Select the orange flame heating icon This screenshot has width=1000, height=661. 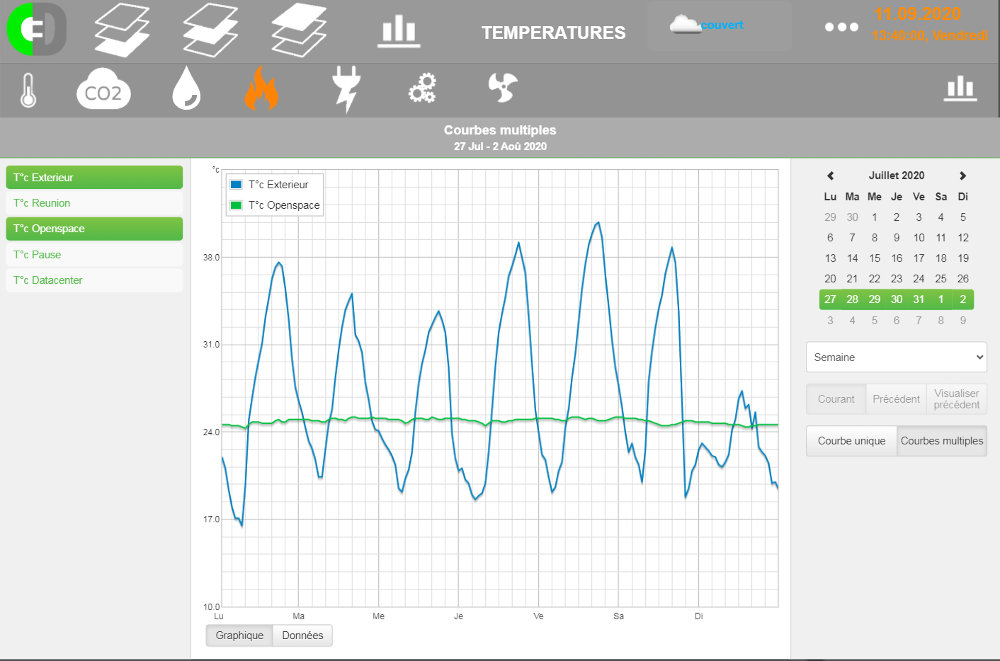261,89
